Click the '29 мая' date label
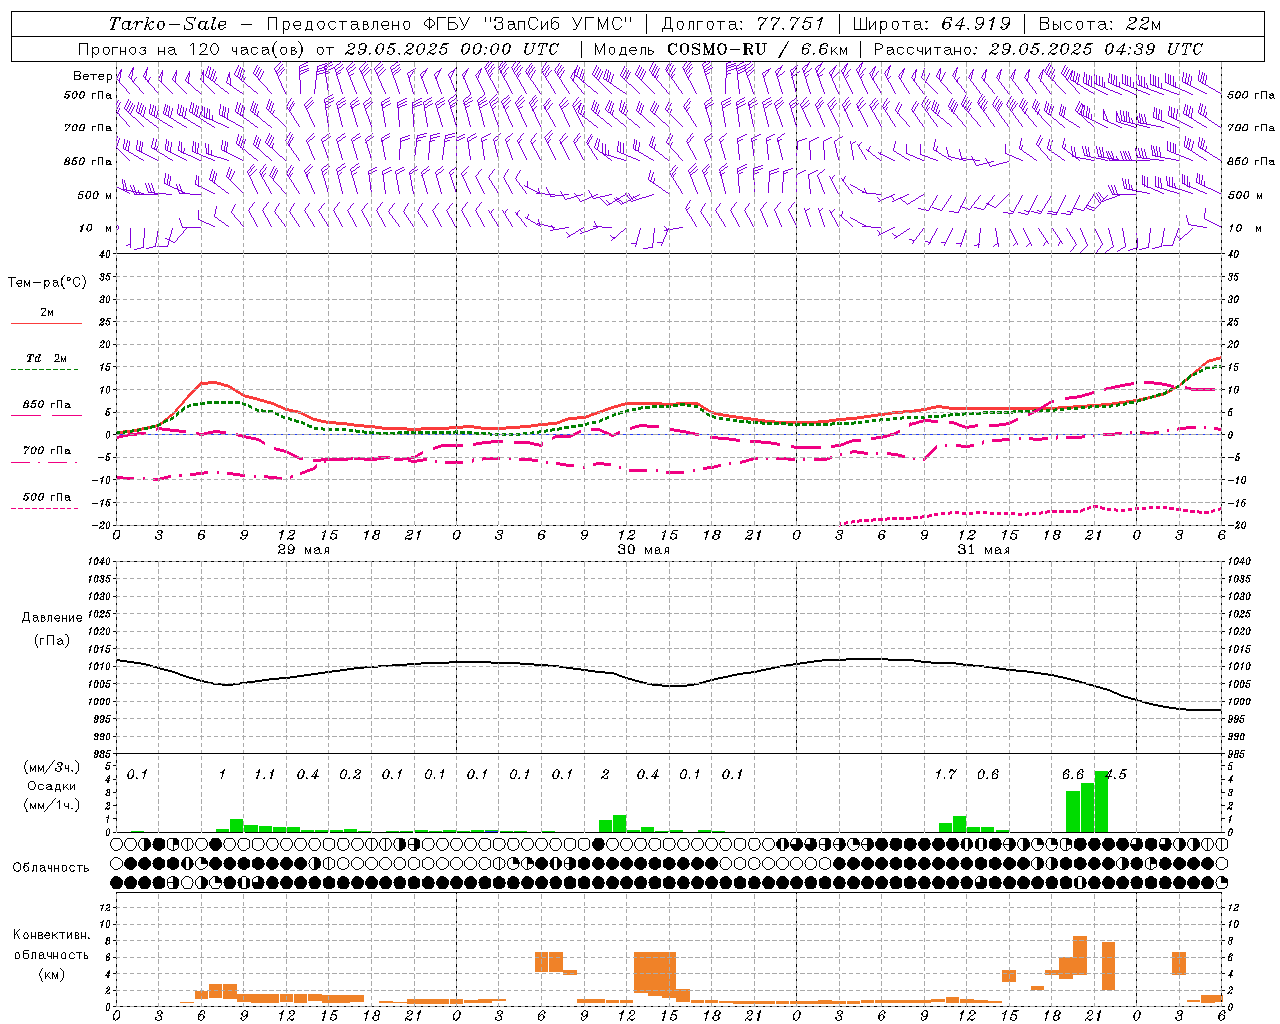 click(x=304, y=550)
